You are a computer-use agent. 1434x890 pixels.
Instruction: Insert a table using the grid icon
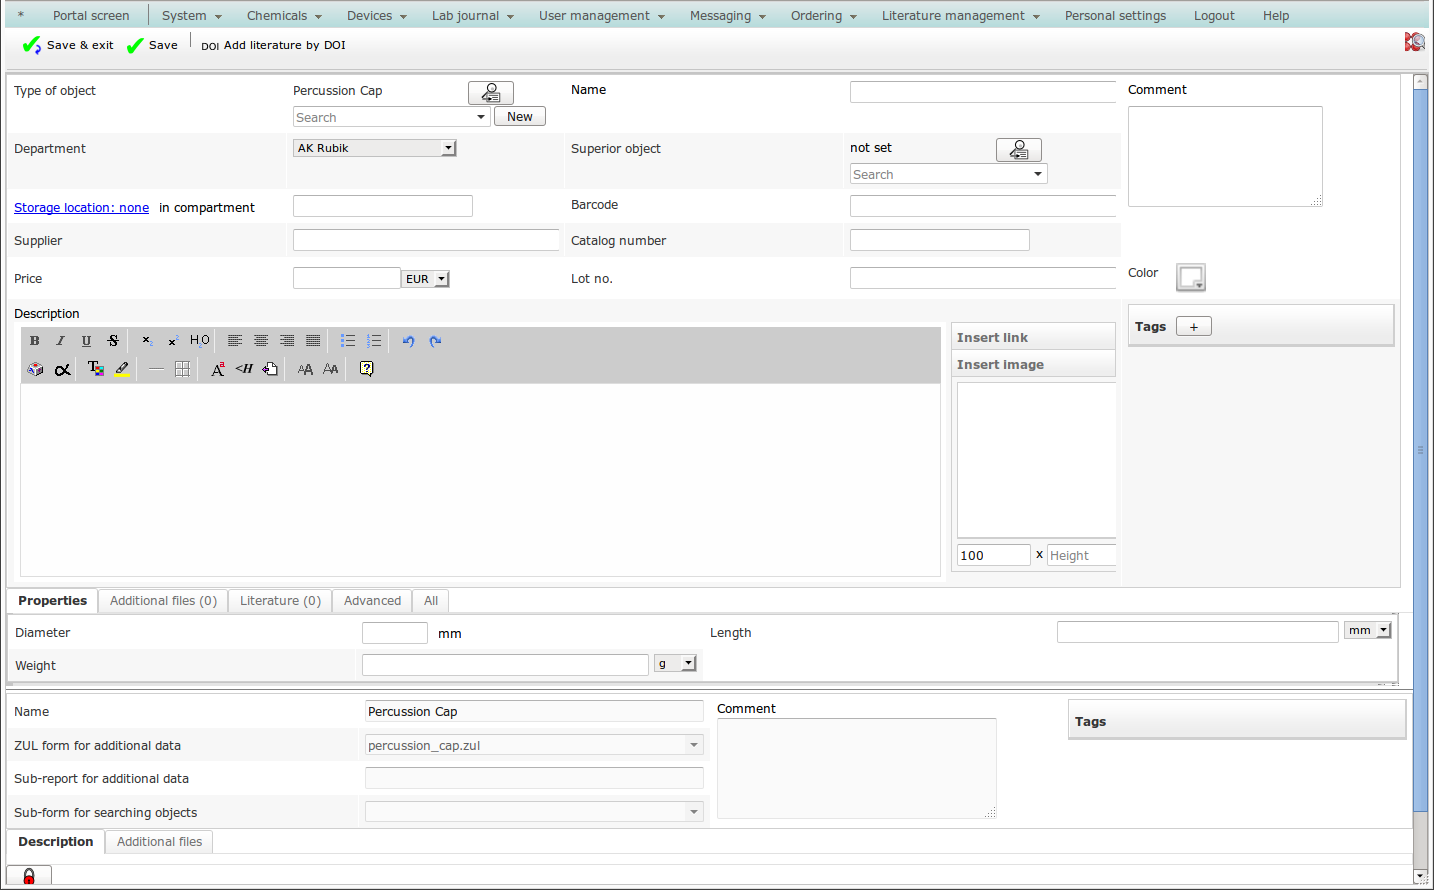tap(182, 369)
